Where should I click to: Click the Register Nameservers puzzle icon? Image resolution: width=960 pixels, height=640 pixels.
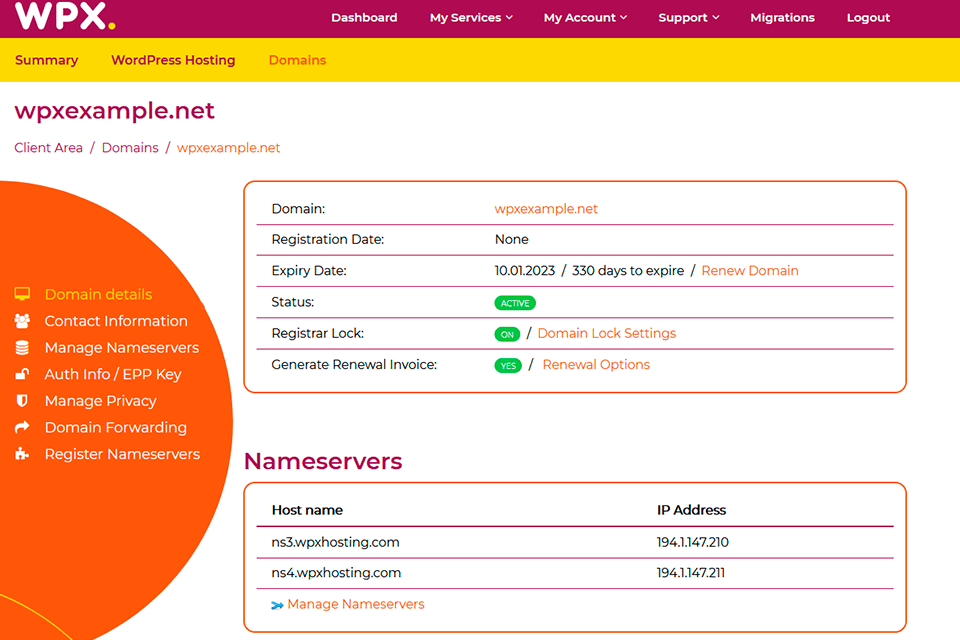(22, 454)
